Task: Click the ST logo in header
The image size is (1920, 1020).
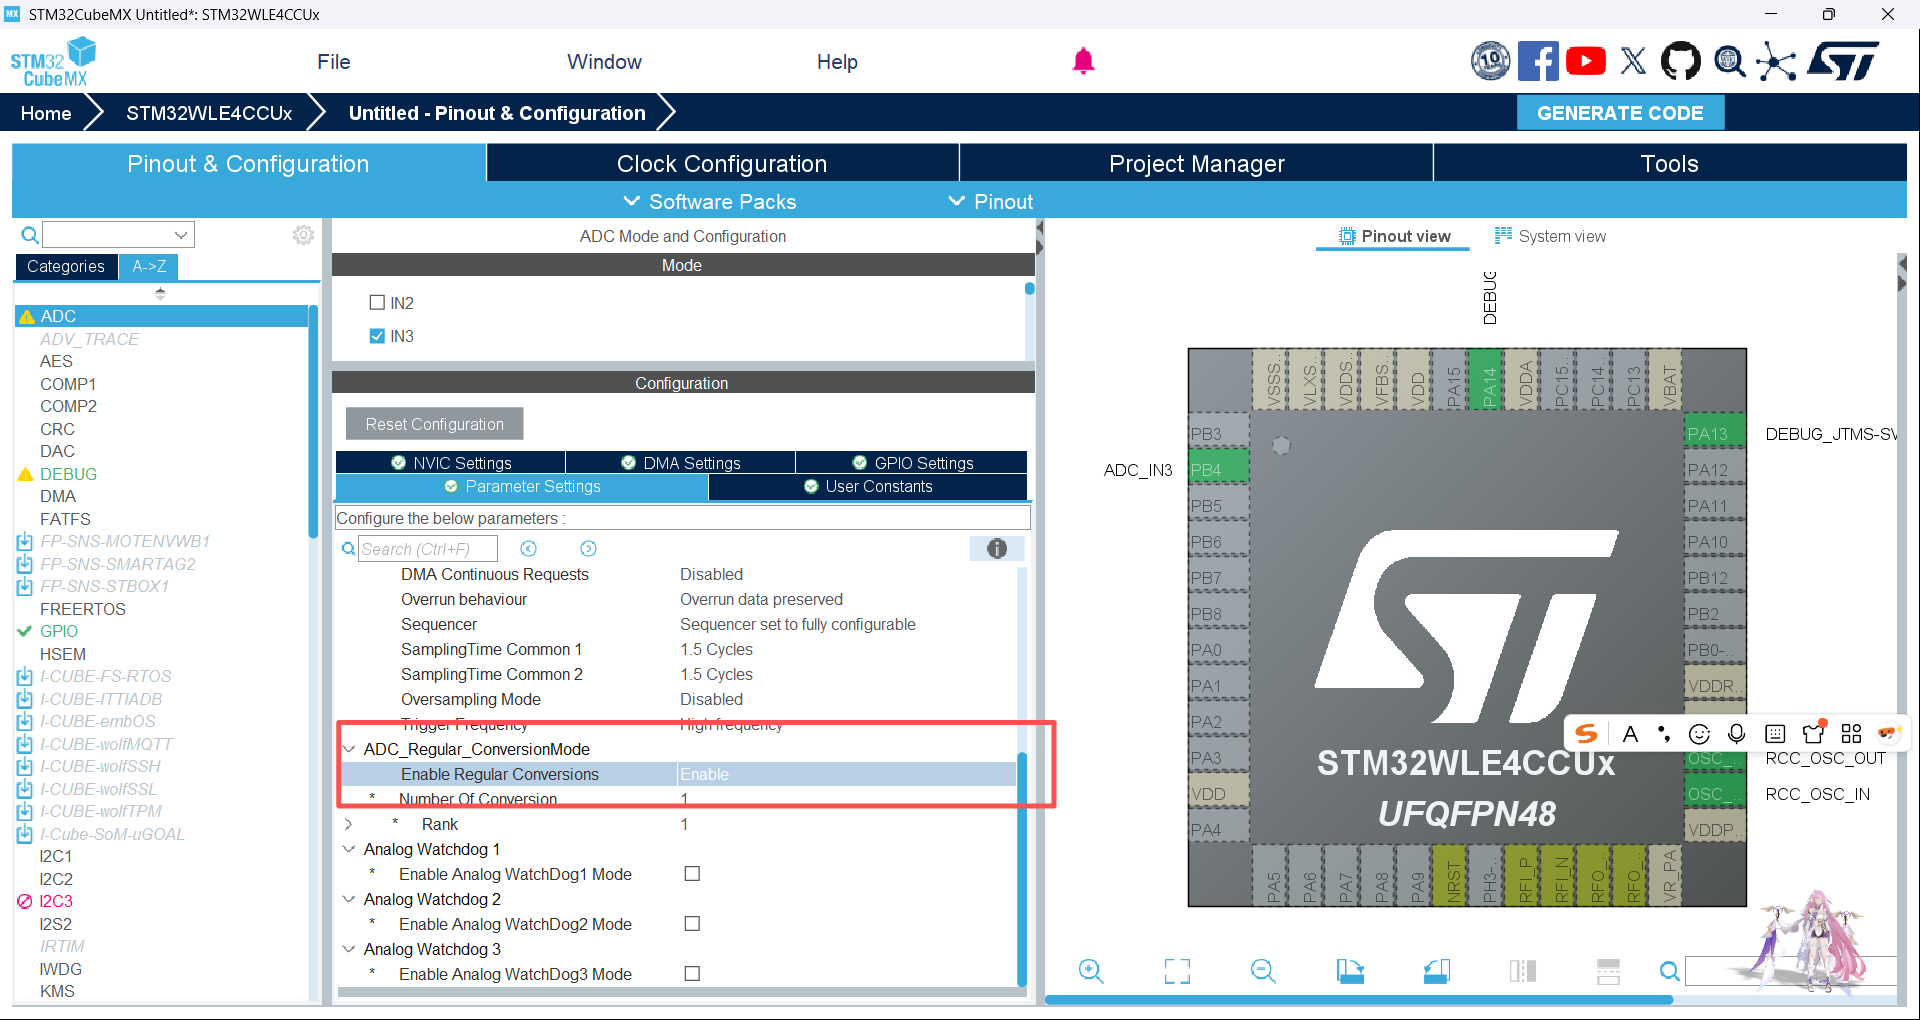Action: [1844, 61]
